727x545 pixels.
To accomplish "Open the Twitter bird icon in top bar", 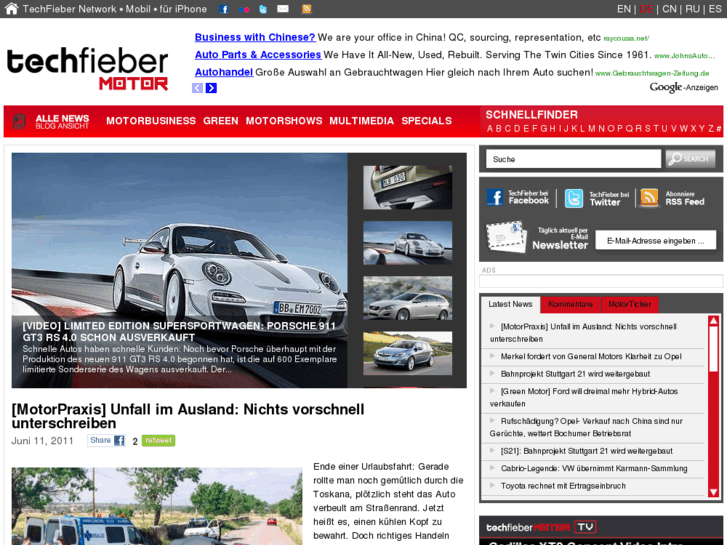I will coord(263,9).
